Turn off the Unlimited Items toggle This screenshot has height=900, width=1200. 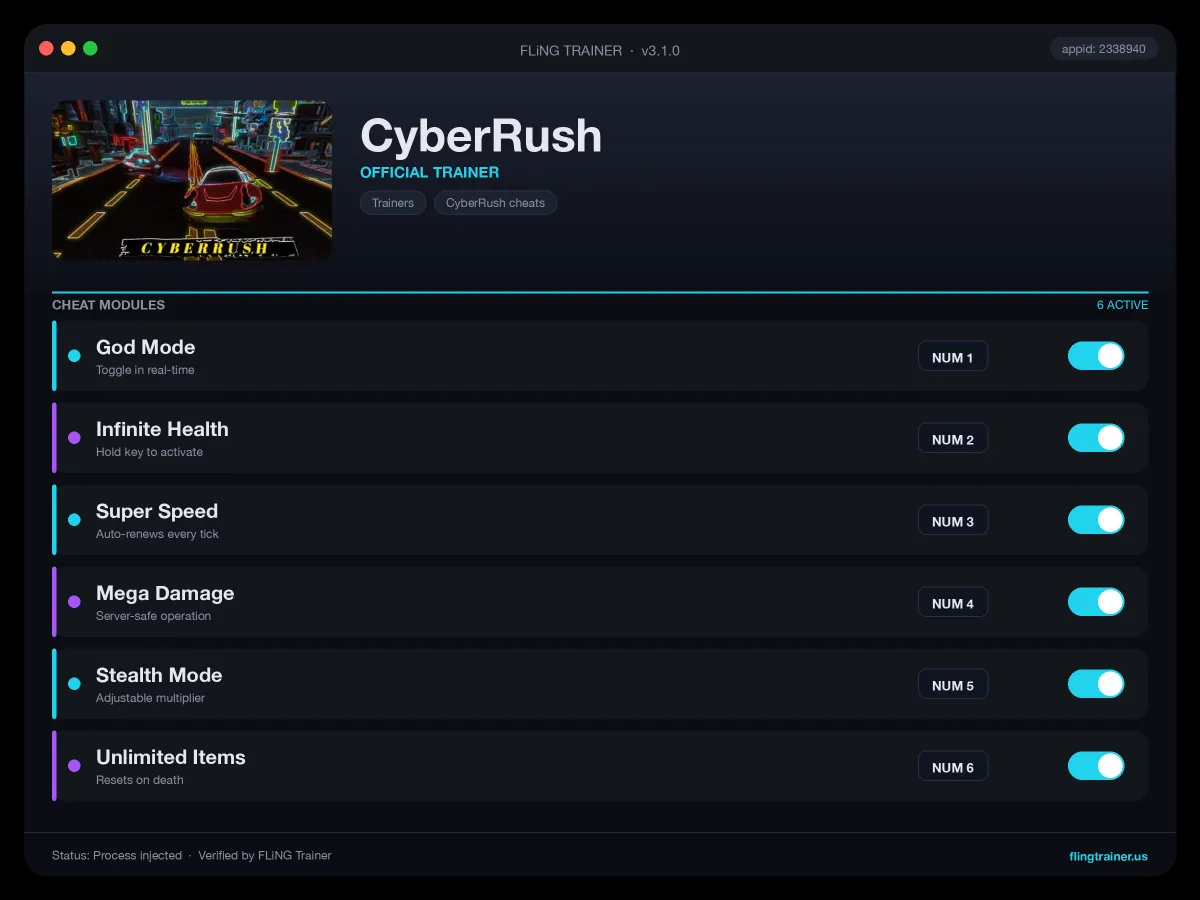[1096, 766]
